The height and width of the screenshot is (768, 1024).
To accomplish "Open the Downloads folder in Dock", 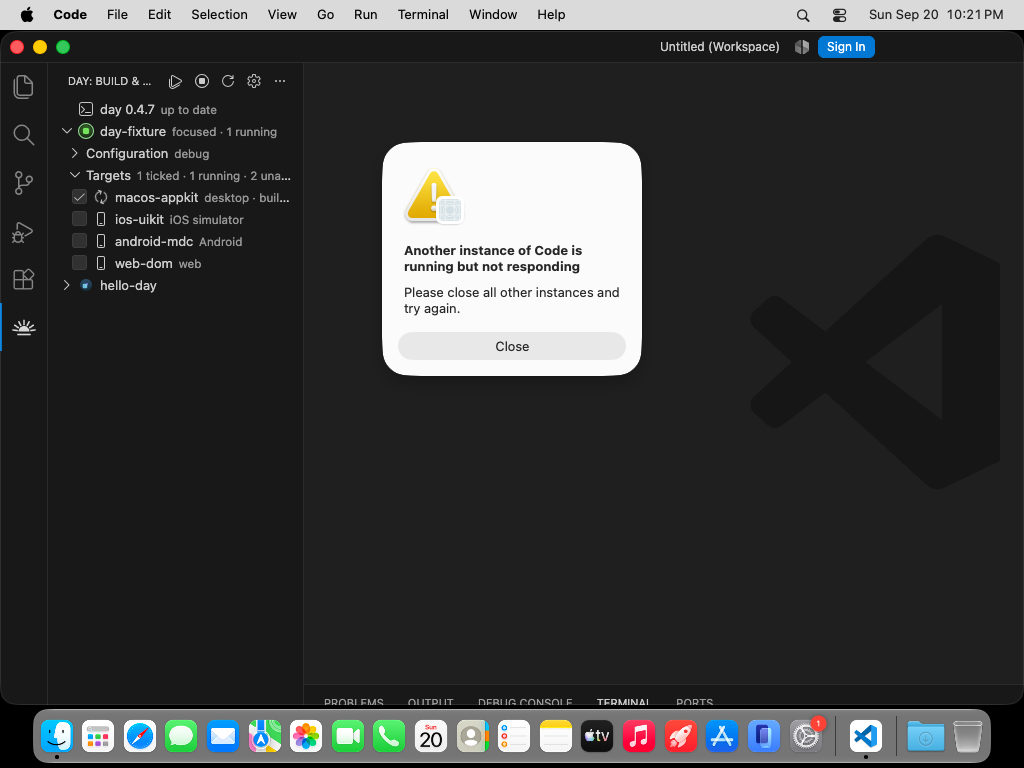I will pyautogui.click(x=925, y=737).
